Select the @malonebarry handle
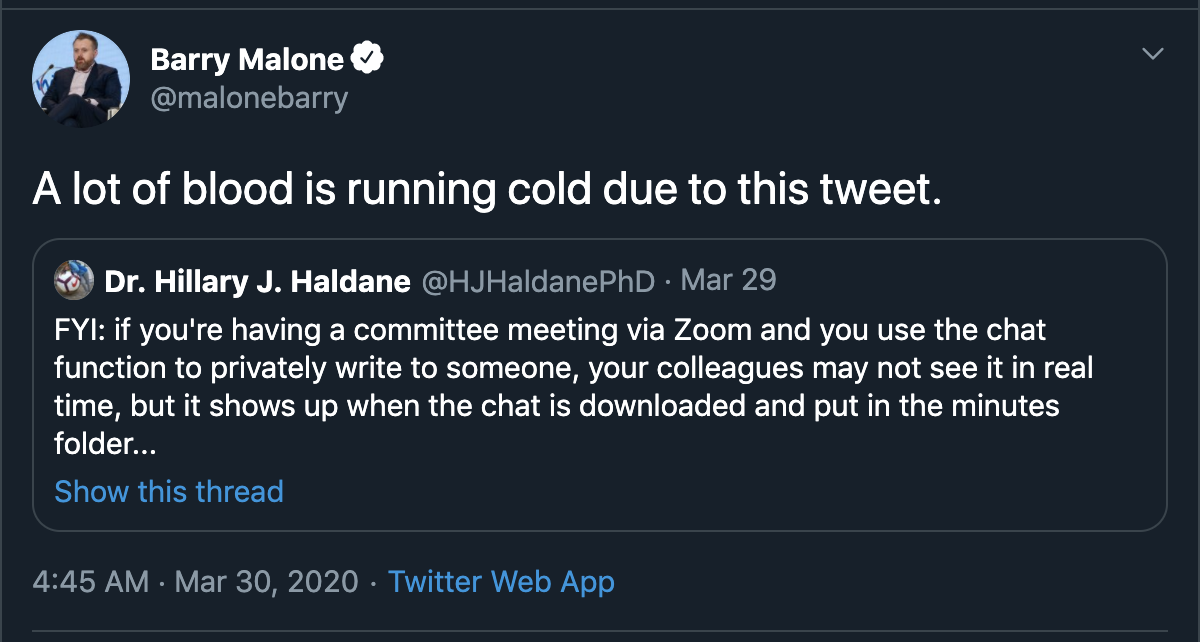This screenshot has width=1200, height=642. [251, 97]
